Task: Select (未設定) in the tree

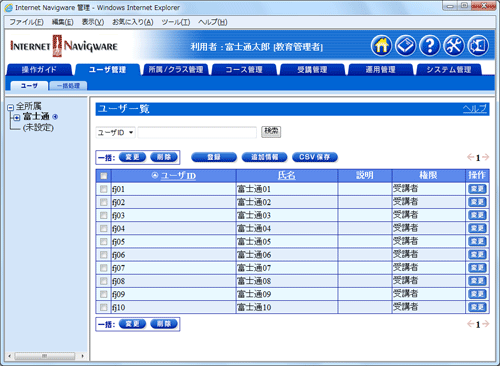Action: click(38, 127)
